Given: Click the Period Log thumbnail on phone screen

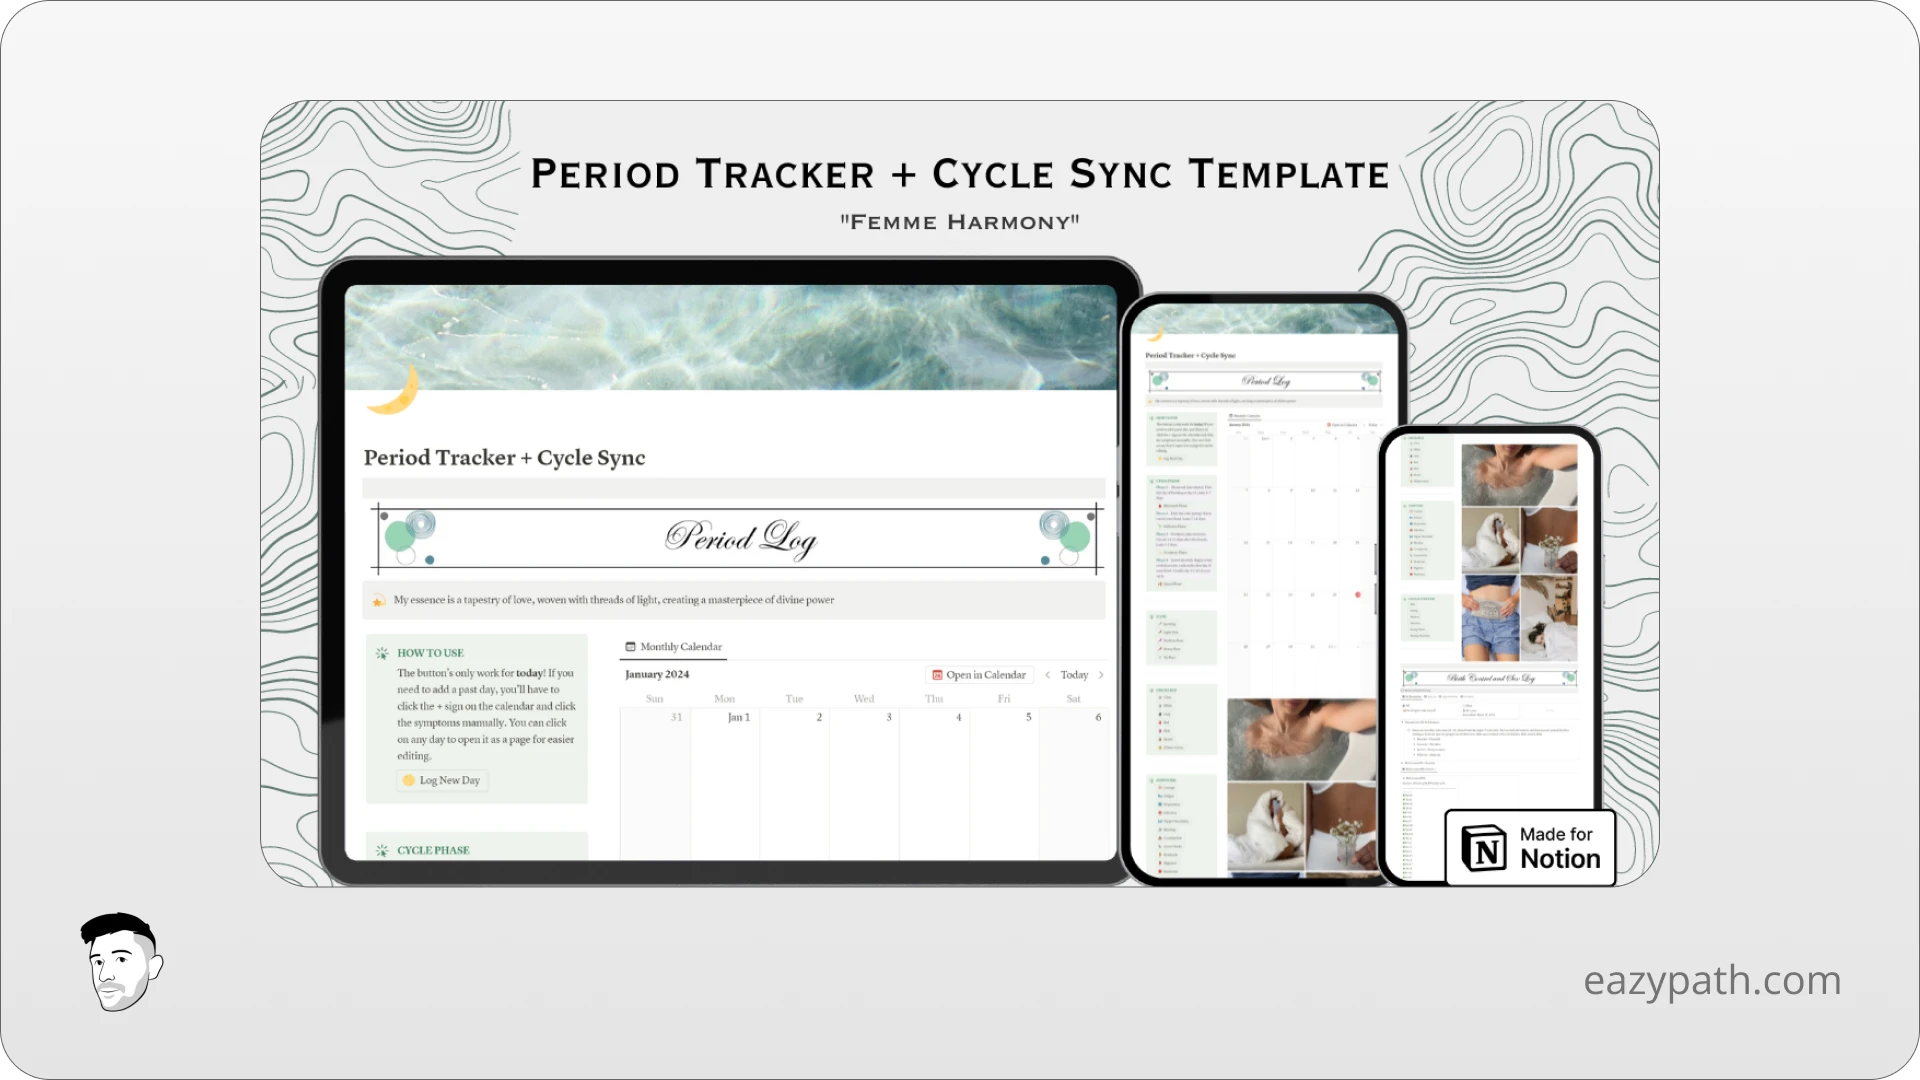Looking at the screenshot, I should 1263,380.
